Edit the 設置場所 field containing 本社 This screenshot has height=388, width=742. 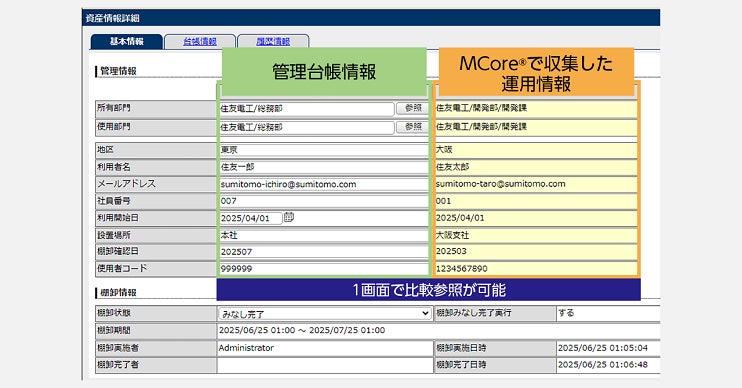tap(324, 235)
